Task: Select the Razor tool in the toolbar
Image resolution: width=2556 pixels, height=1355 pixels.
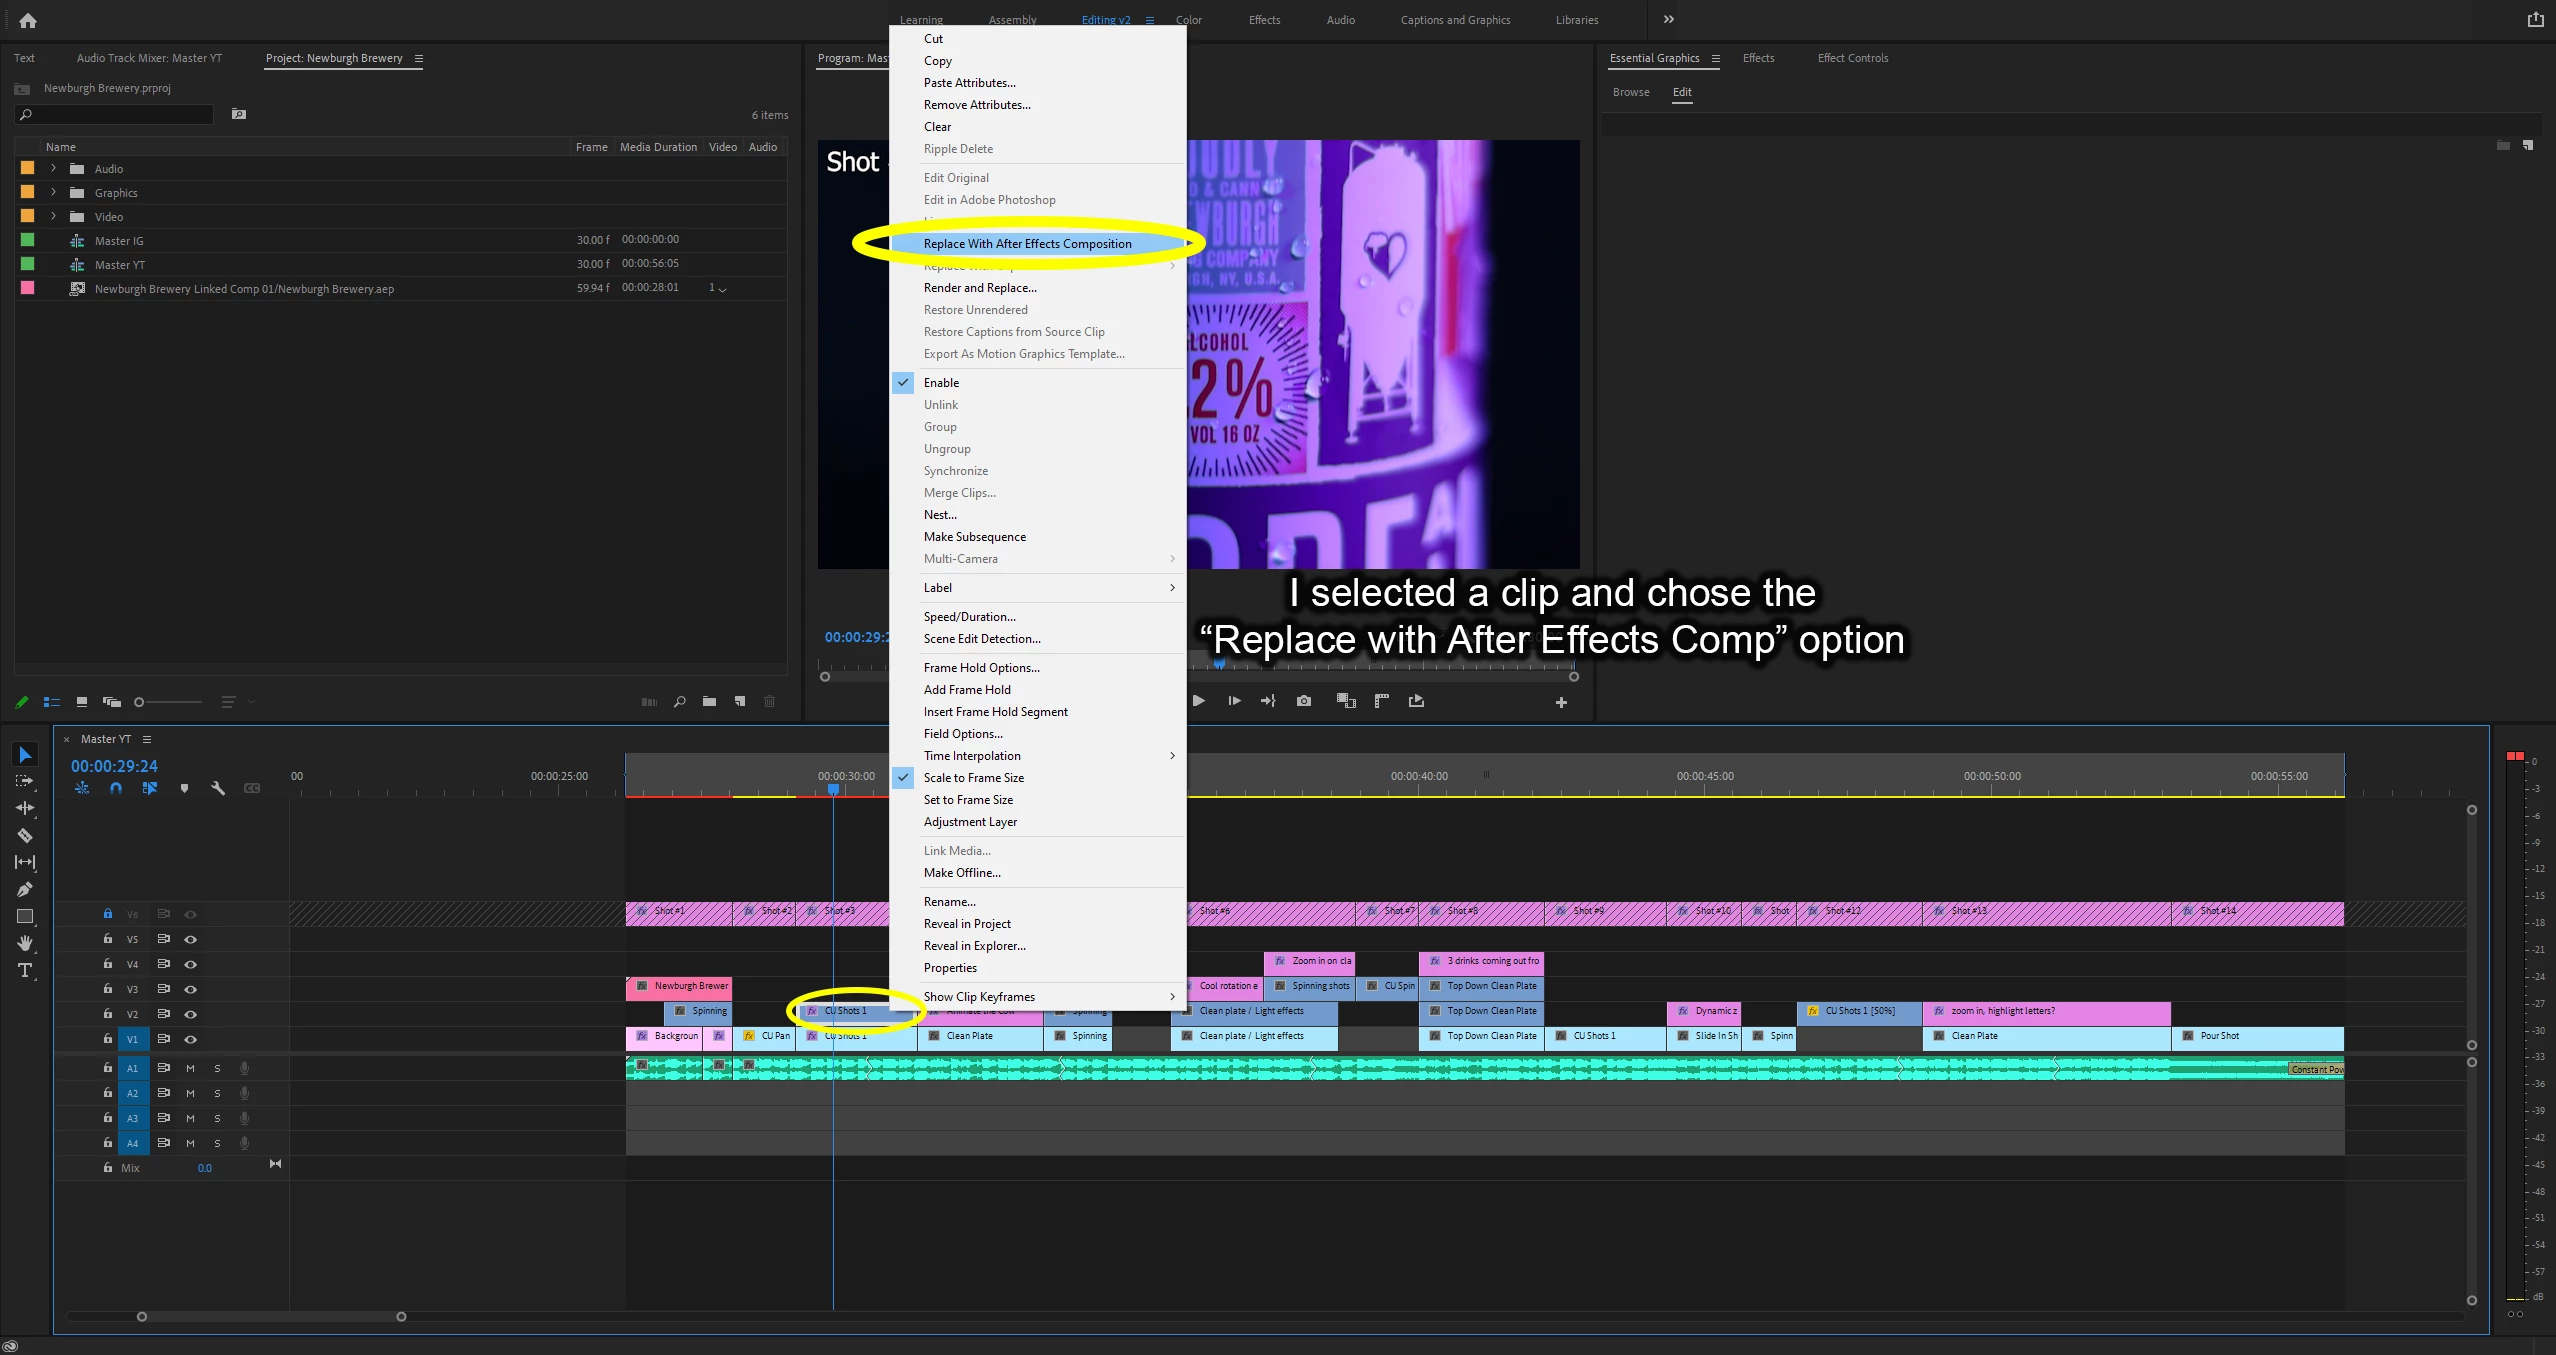Action: [25, 835]
